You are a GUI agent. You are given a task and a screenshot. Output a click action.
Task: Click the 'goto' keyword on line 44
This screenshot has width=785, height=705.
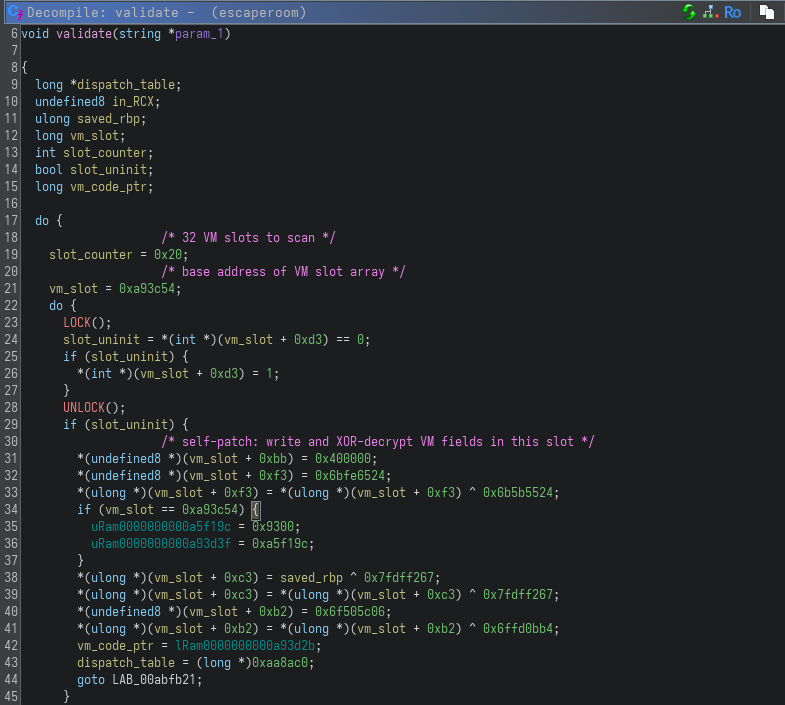coord(91,680)
